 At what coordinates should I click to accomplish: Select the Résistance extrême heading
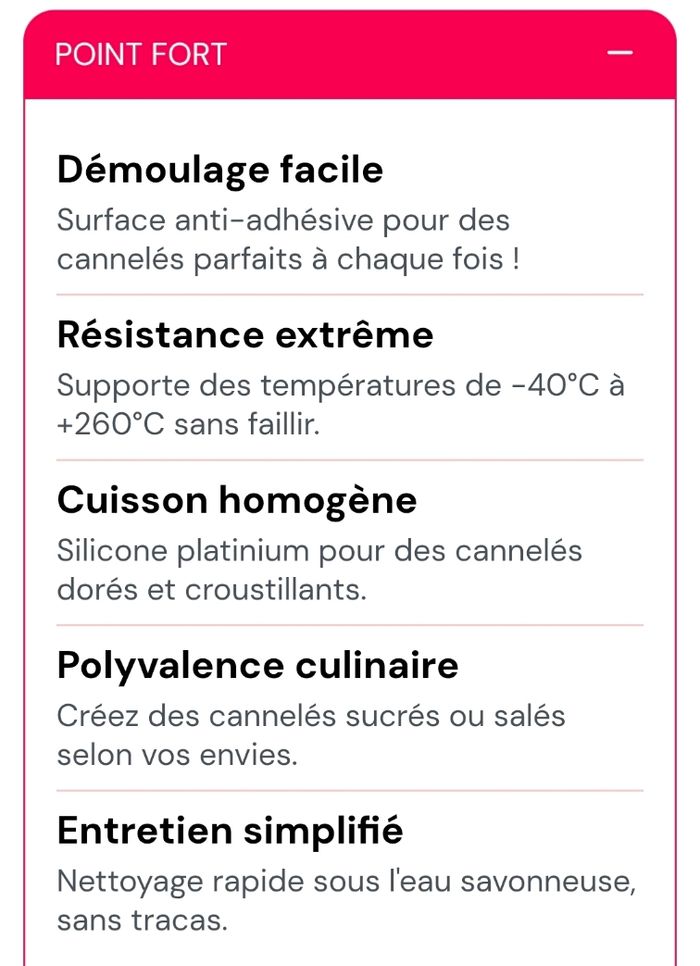pos(245,334)
